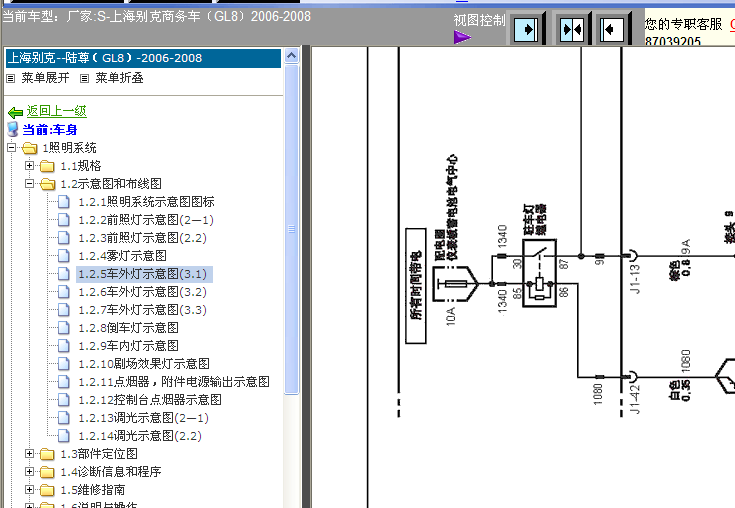Click 菜单折叠 to collapse all menus
This screenshot has width=735, height=508.
pyautogui.click(x=119, y=78)
